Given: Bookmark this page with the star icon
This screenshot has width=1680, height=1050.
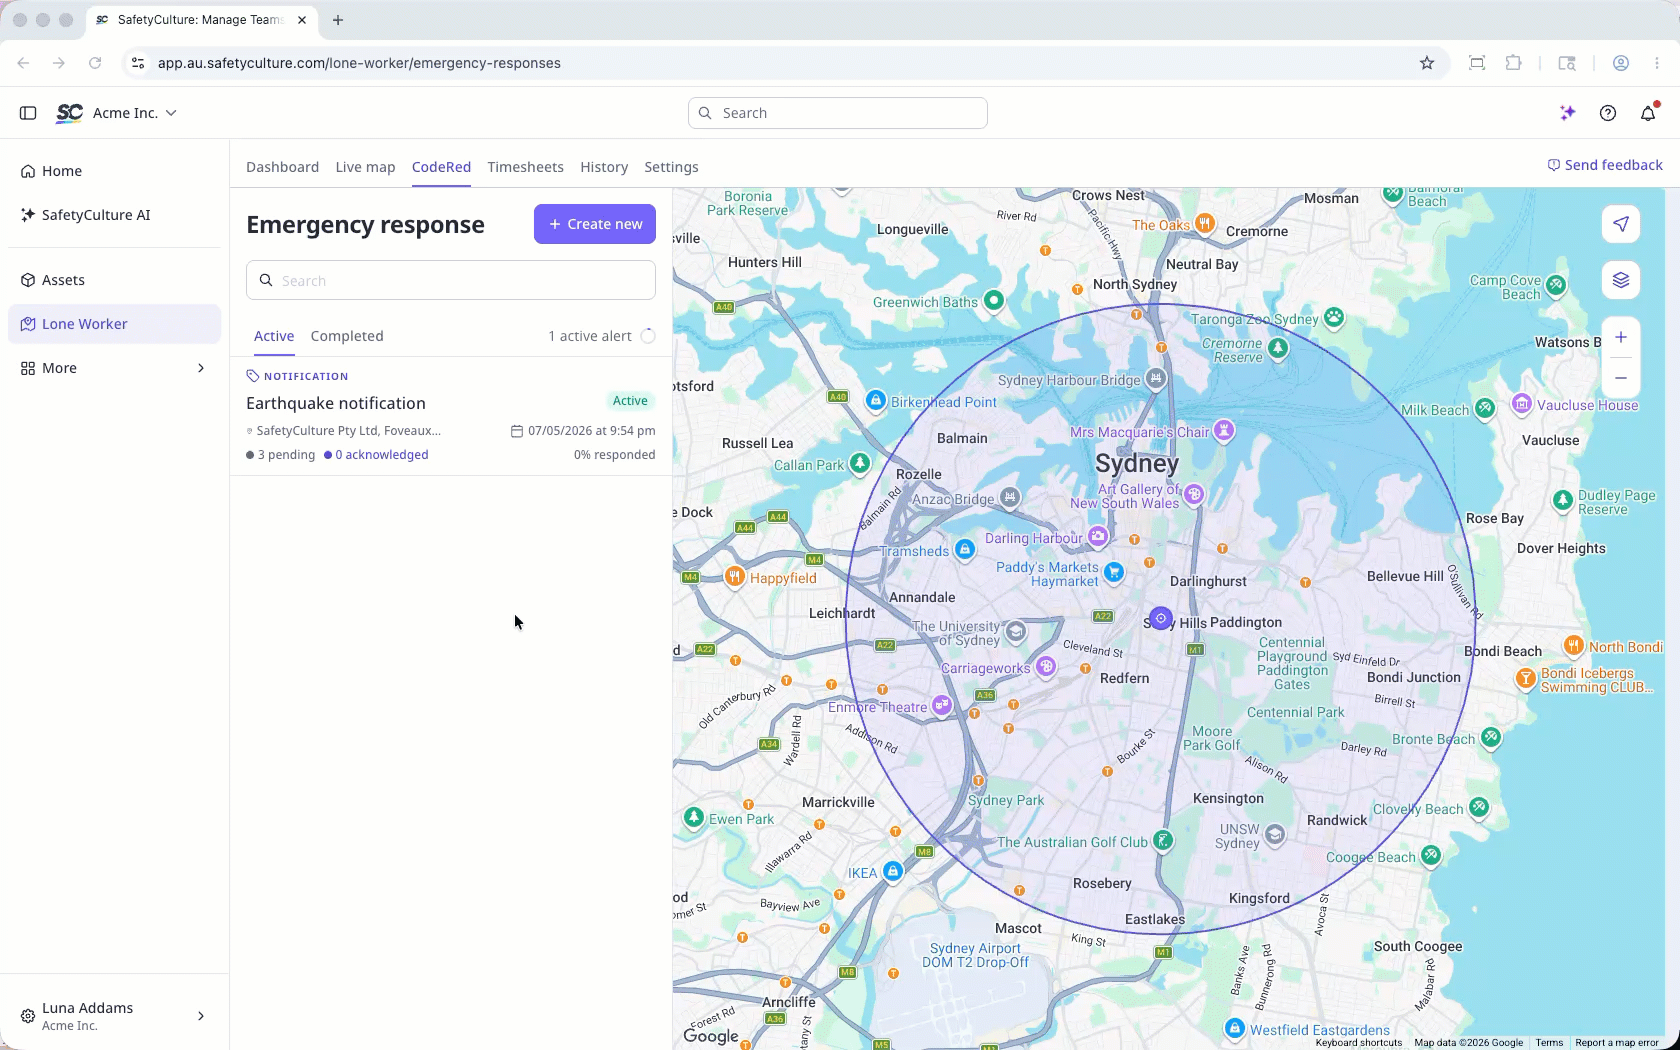Looking at the screenshot, I should [x=1427, y=63].
